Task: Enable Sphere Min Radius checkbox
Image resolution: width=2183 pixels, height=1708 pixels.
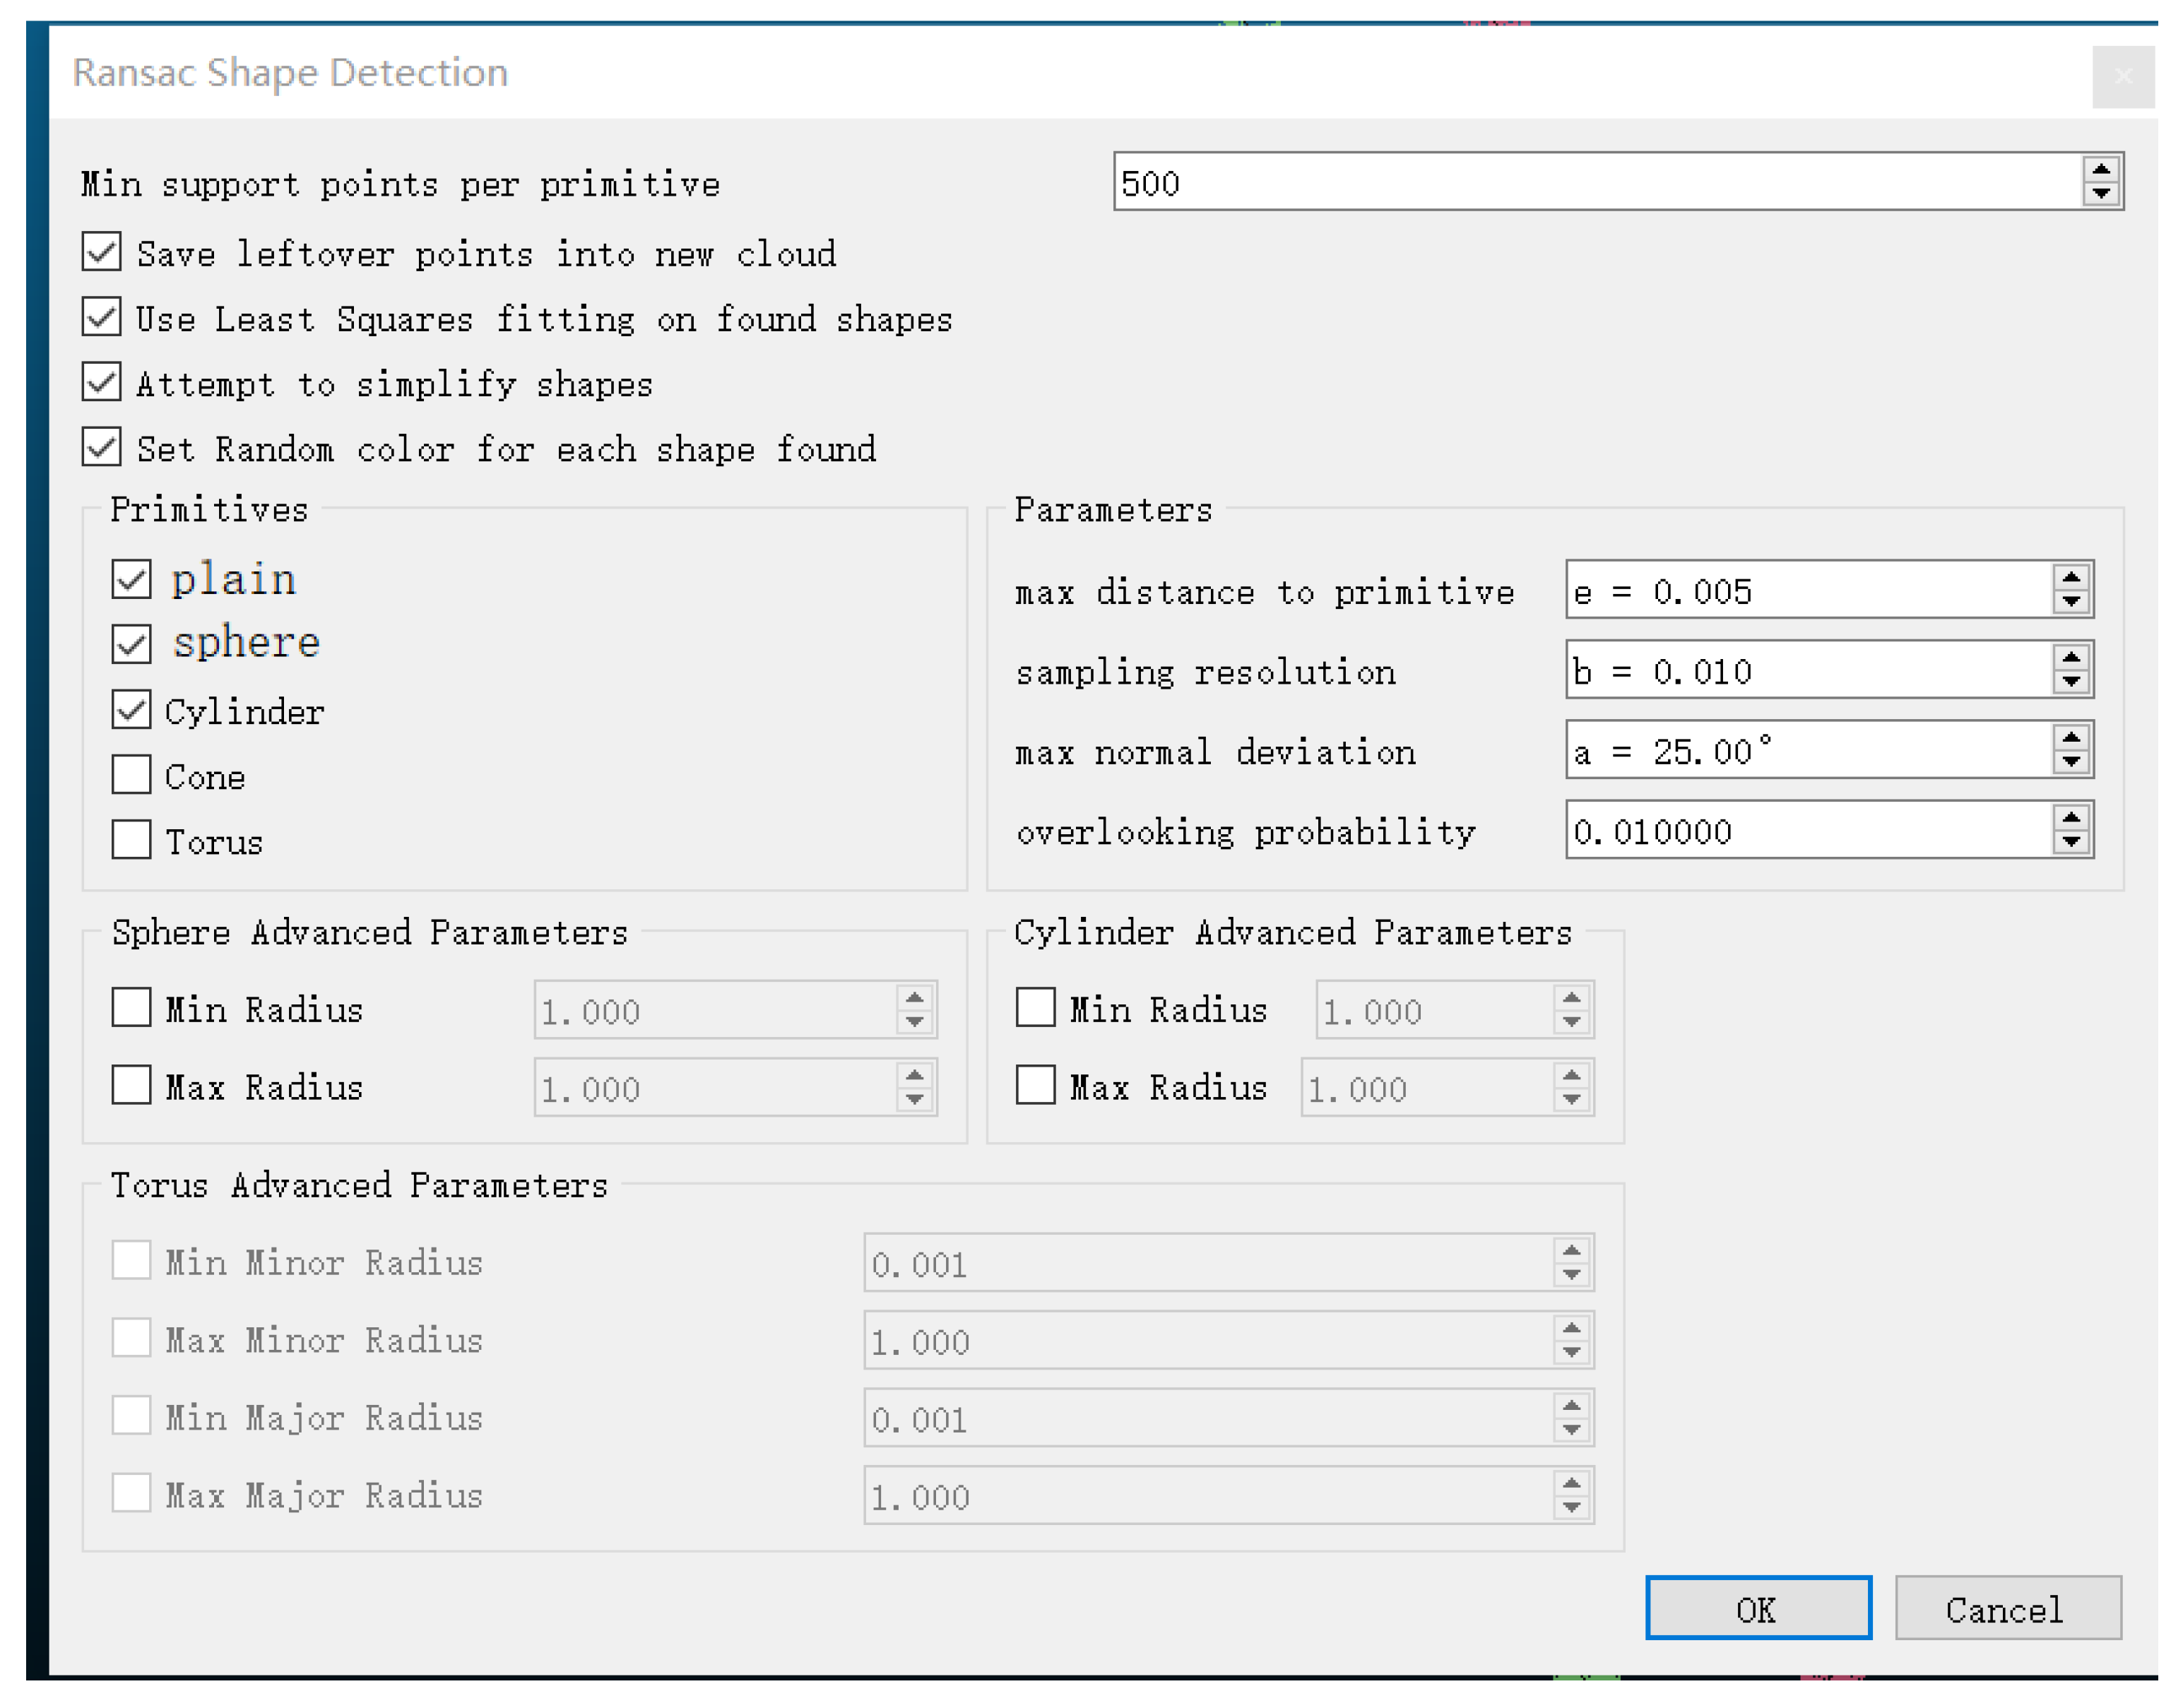Action: (x=131, y=1007)
